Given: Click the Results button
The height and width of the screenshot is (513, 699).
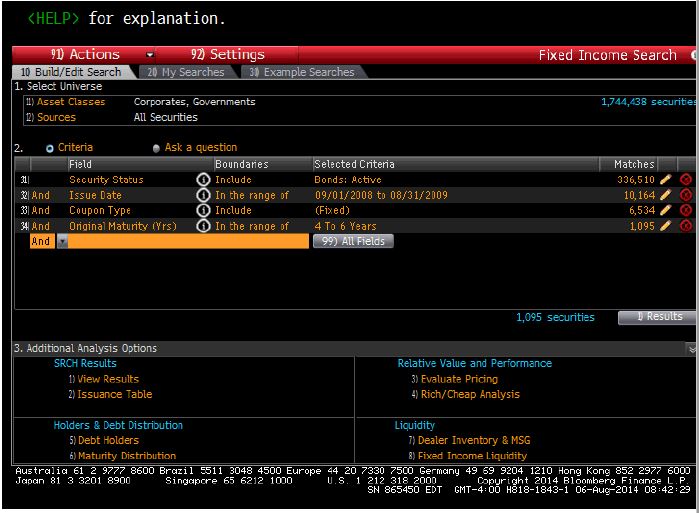Looking at the screenshot, I should click(657, 317).
